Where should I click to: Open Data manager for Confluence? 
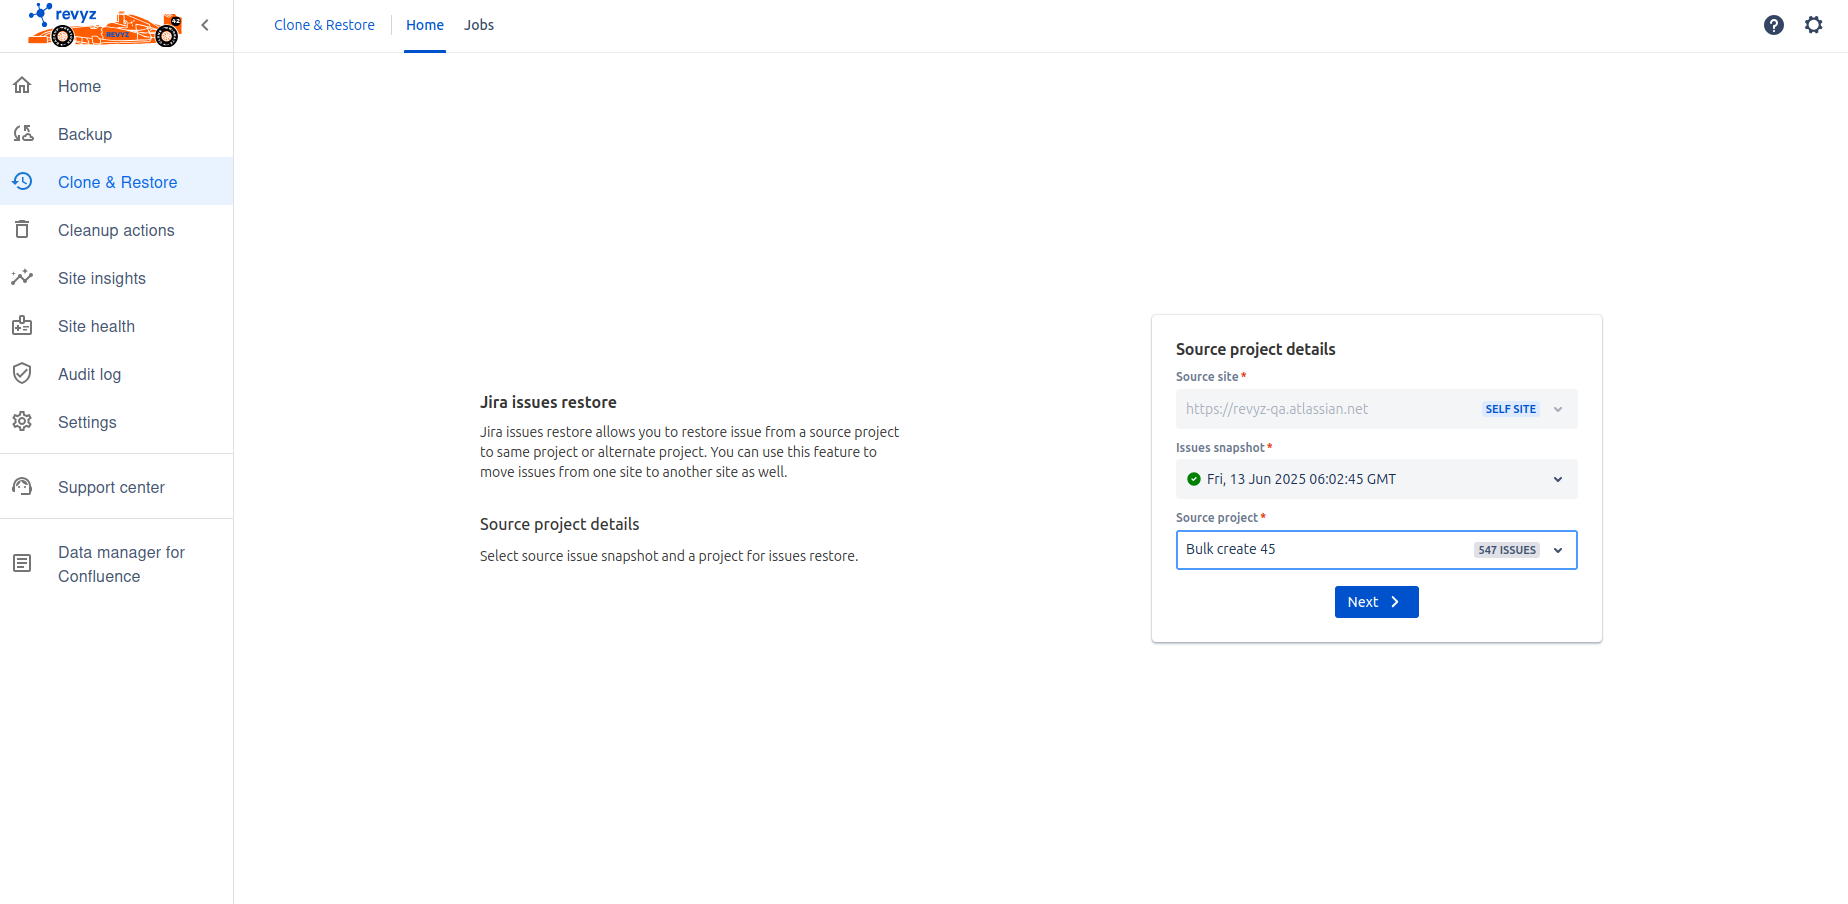[x=120, y=564]
